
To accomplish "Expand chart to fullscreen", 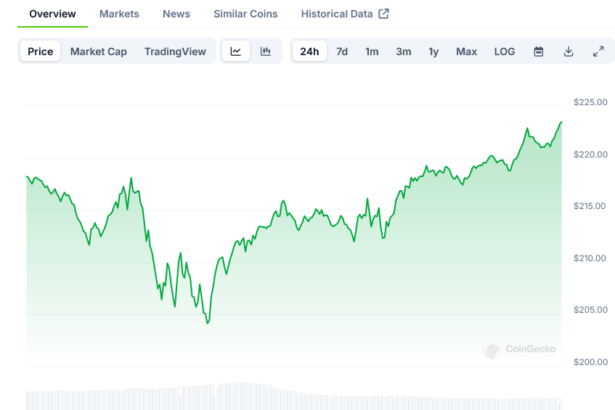I will [x=598, y=51].
